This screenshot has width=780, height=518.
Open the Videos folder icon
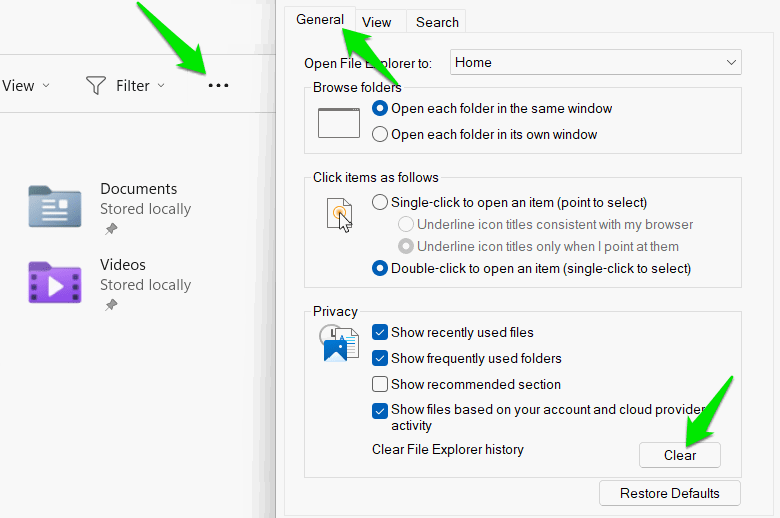pyautogui.click(x=55, y=283)
